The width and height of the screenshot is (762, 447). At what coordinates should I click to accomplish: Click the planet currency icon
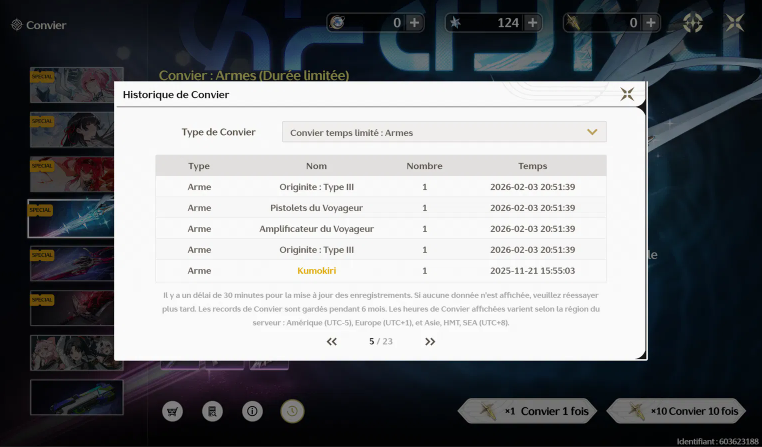tap(337, 22)
